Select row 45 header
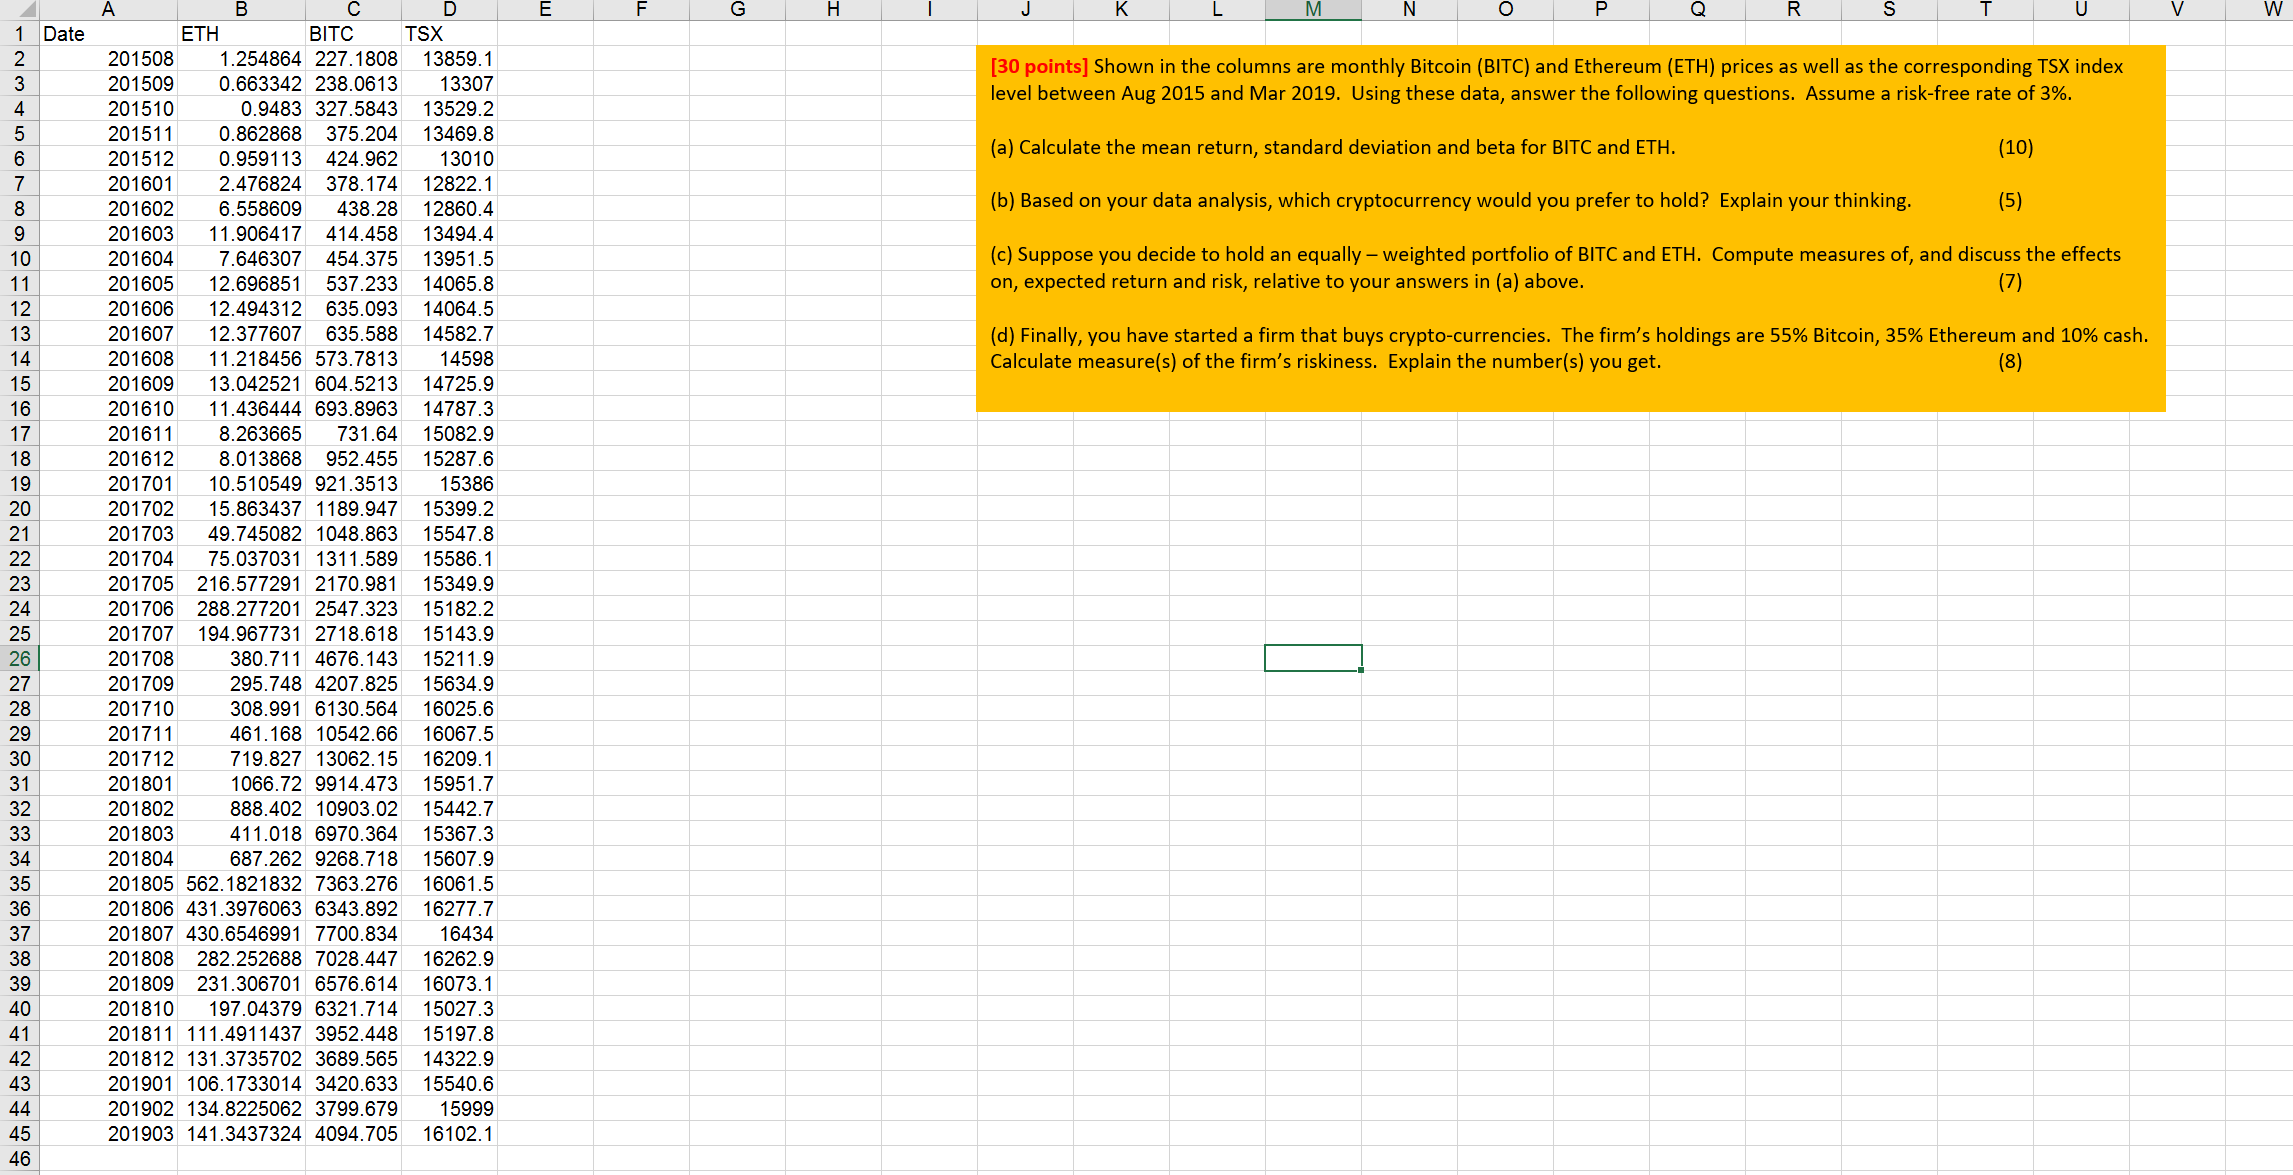 [x=19, y=1134]
